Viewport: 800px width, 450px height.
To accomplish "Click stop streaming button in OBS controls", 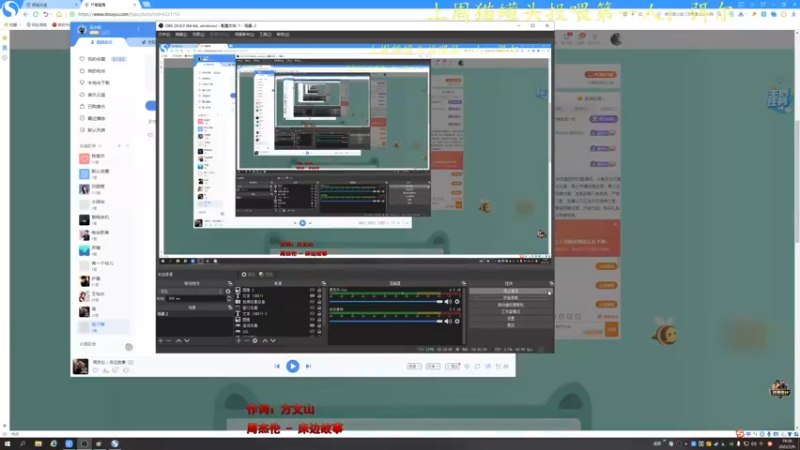I will (x=510, y=291).
